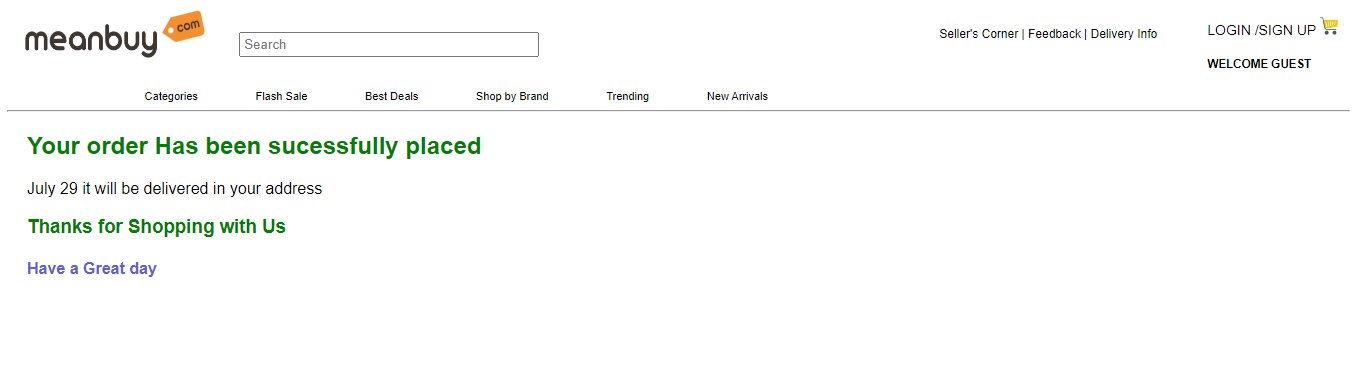Click the order successfully placed heading
Screen dimensions: 1358x374
coord(254,146)
